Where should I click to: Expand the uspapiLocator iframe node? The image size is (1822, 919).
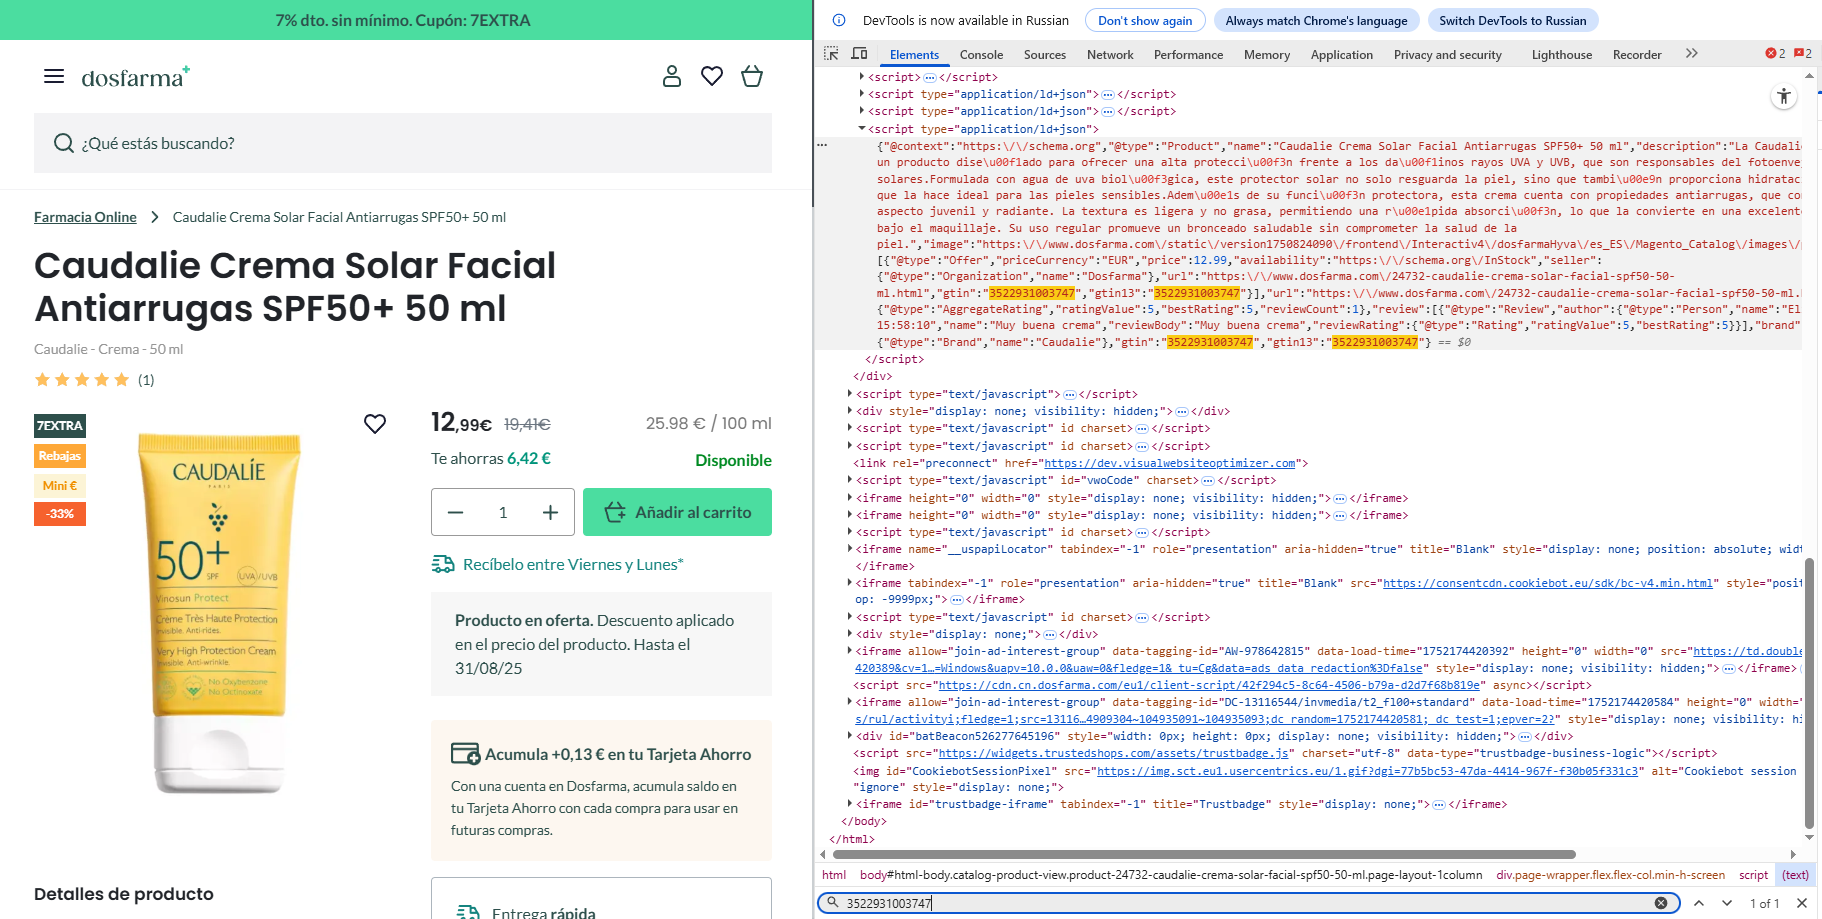pos(850,549)
